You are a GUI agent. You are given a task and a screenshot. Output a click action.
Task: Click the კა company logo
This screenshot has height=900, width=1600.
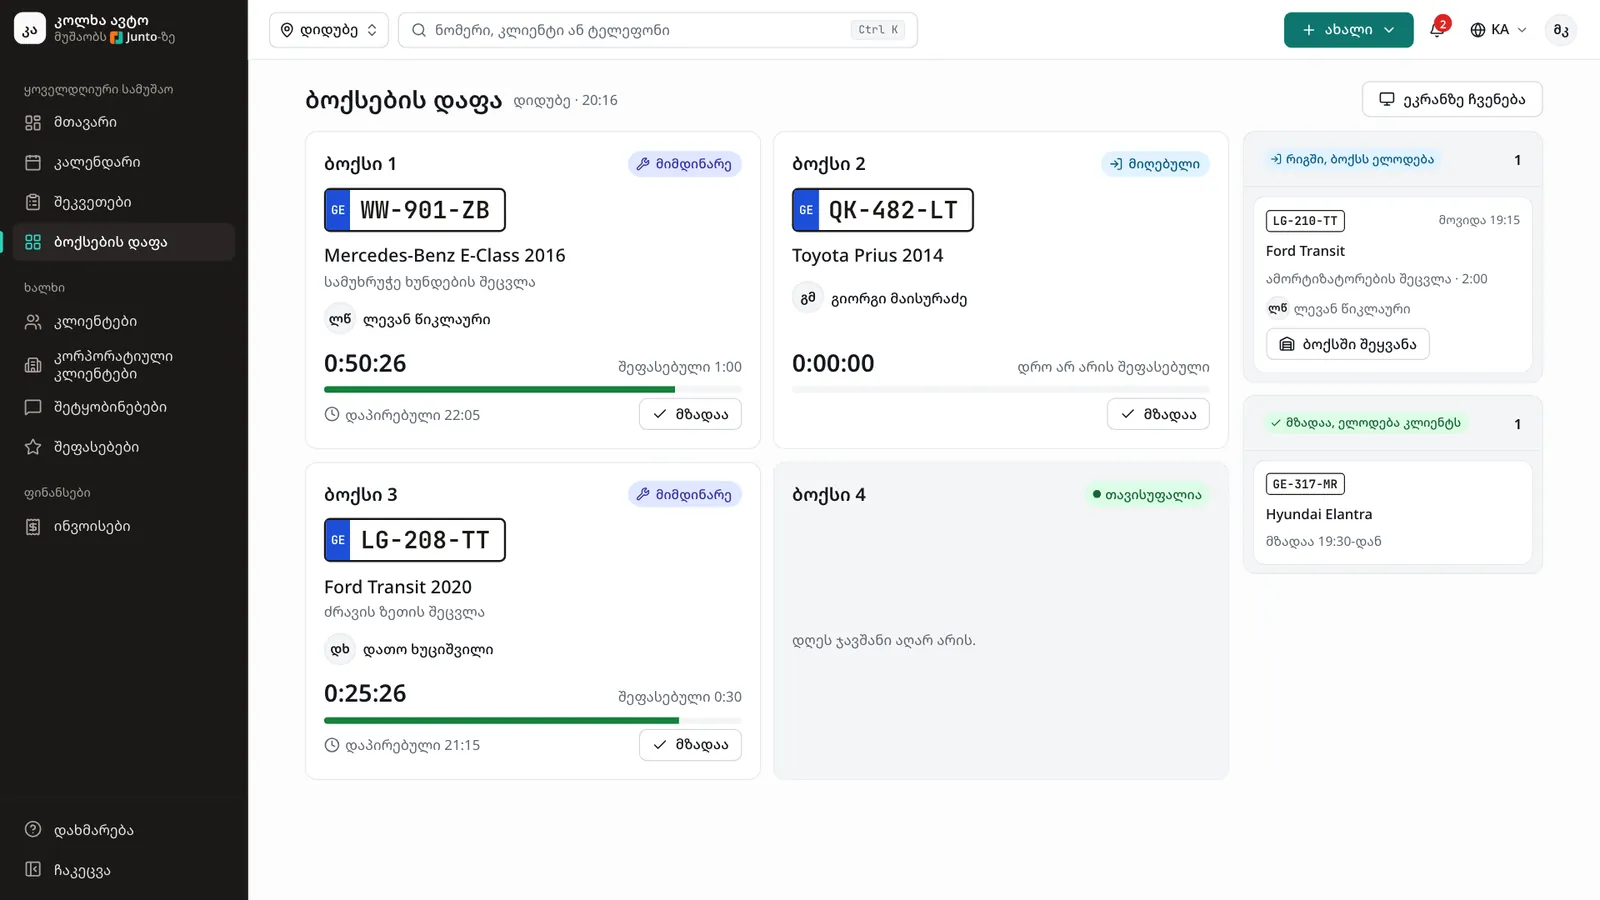pyautogui.click(x=30, y=29)
